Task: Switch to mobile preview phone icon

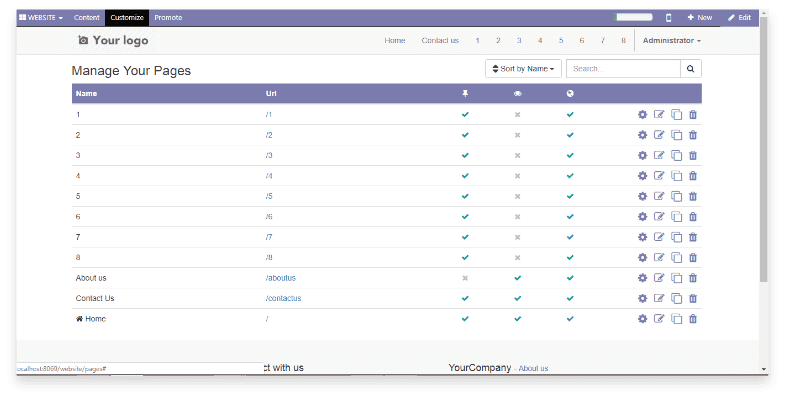Action: [x=668, y=18]
